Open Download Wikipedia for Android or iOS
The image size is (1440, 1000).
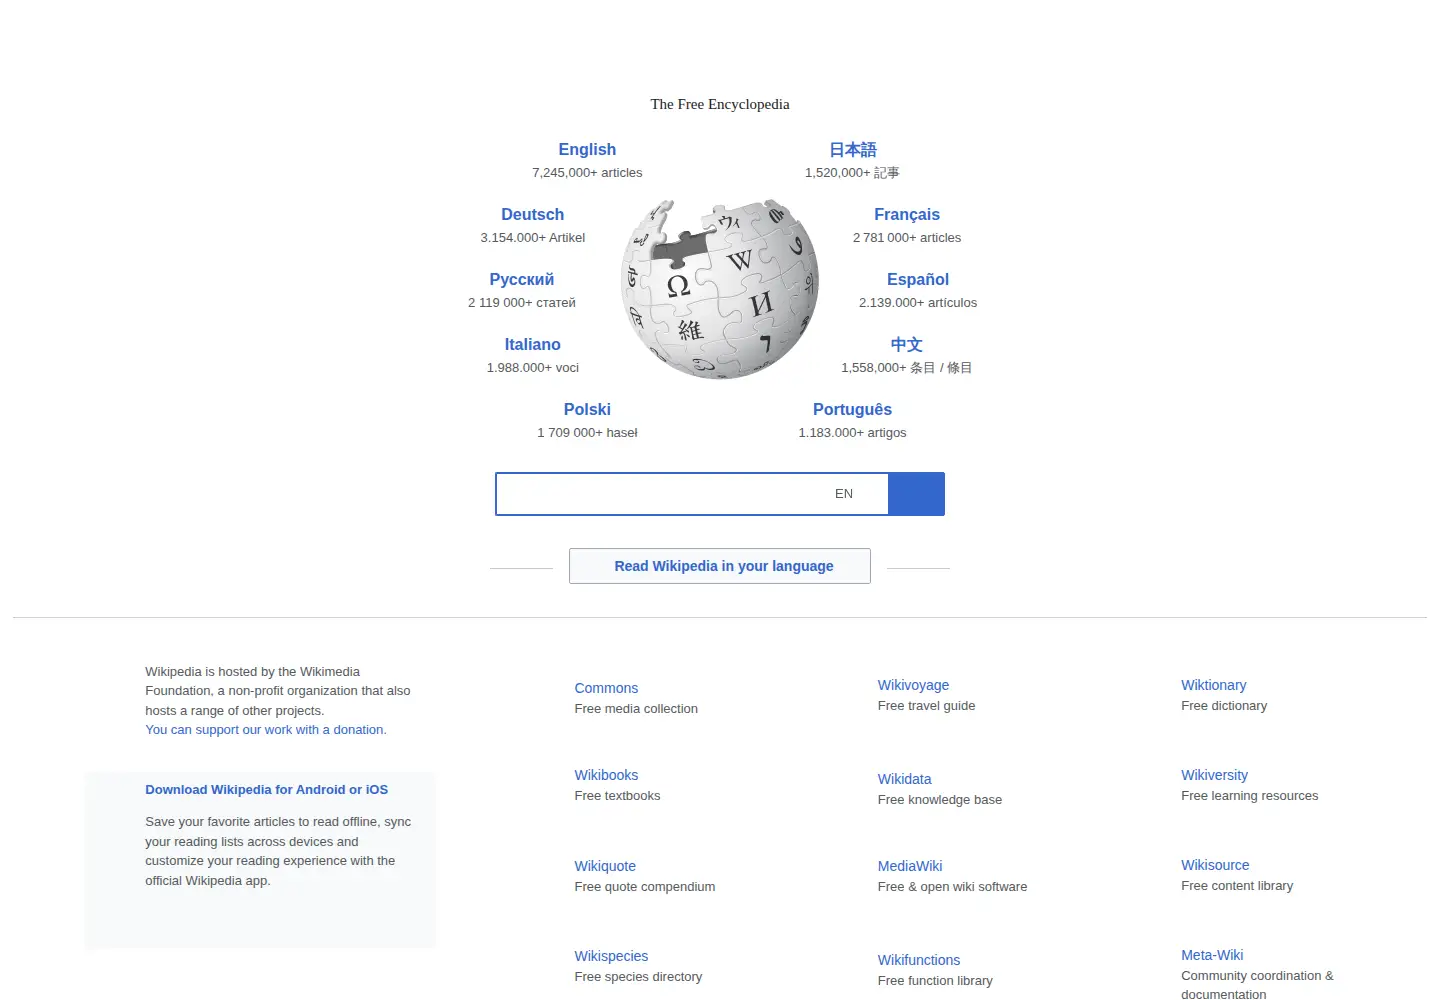(267, 790)
